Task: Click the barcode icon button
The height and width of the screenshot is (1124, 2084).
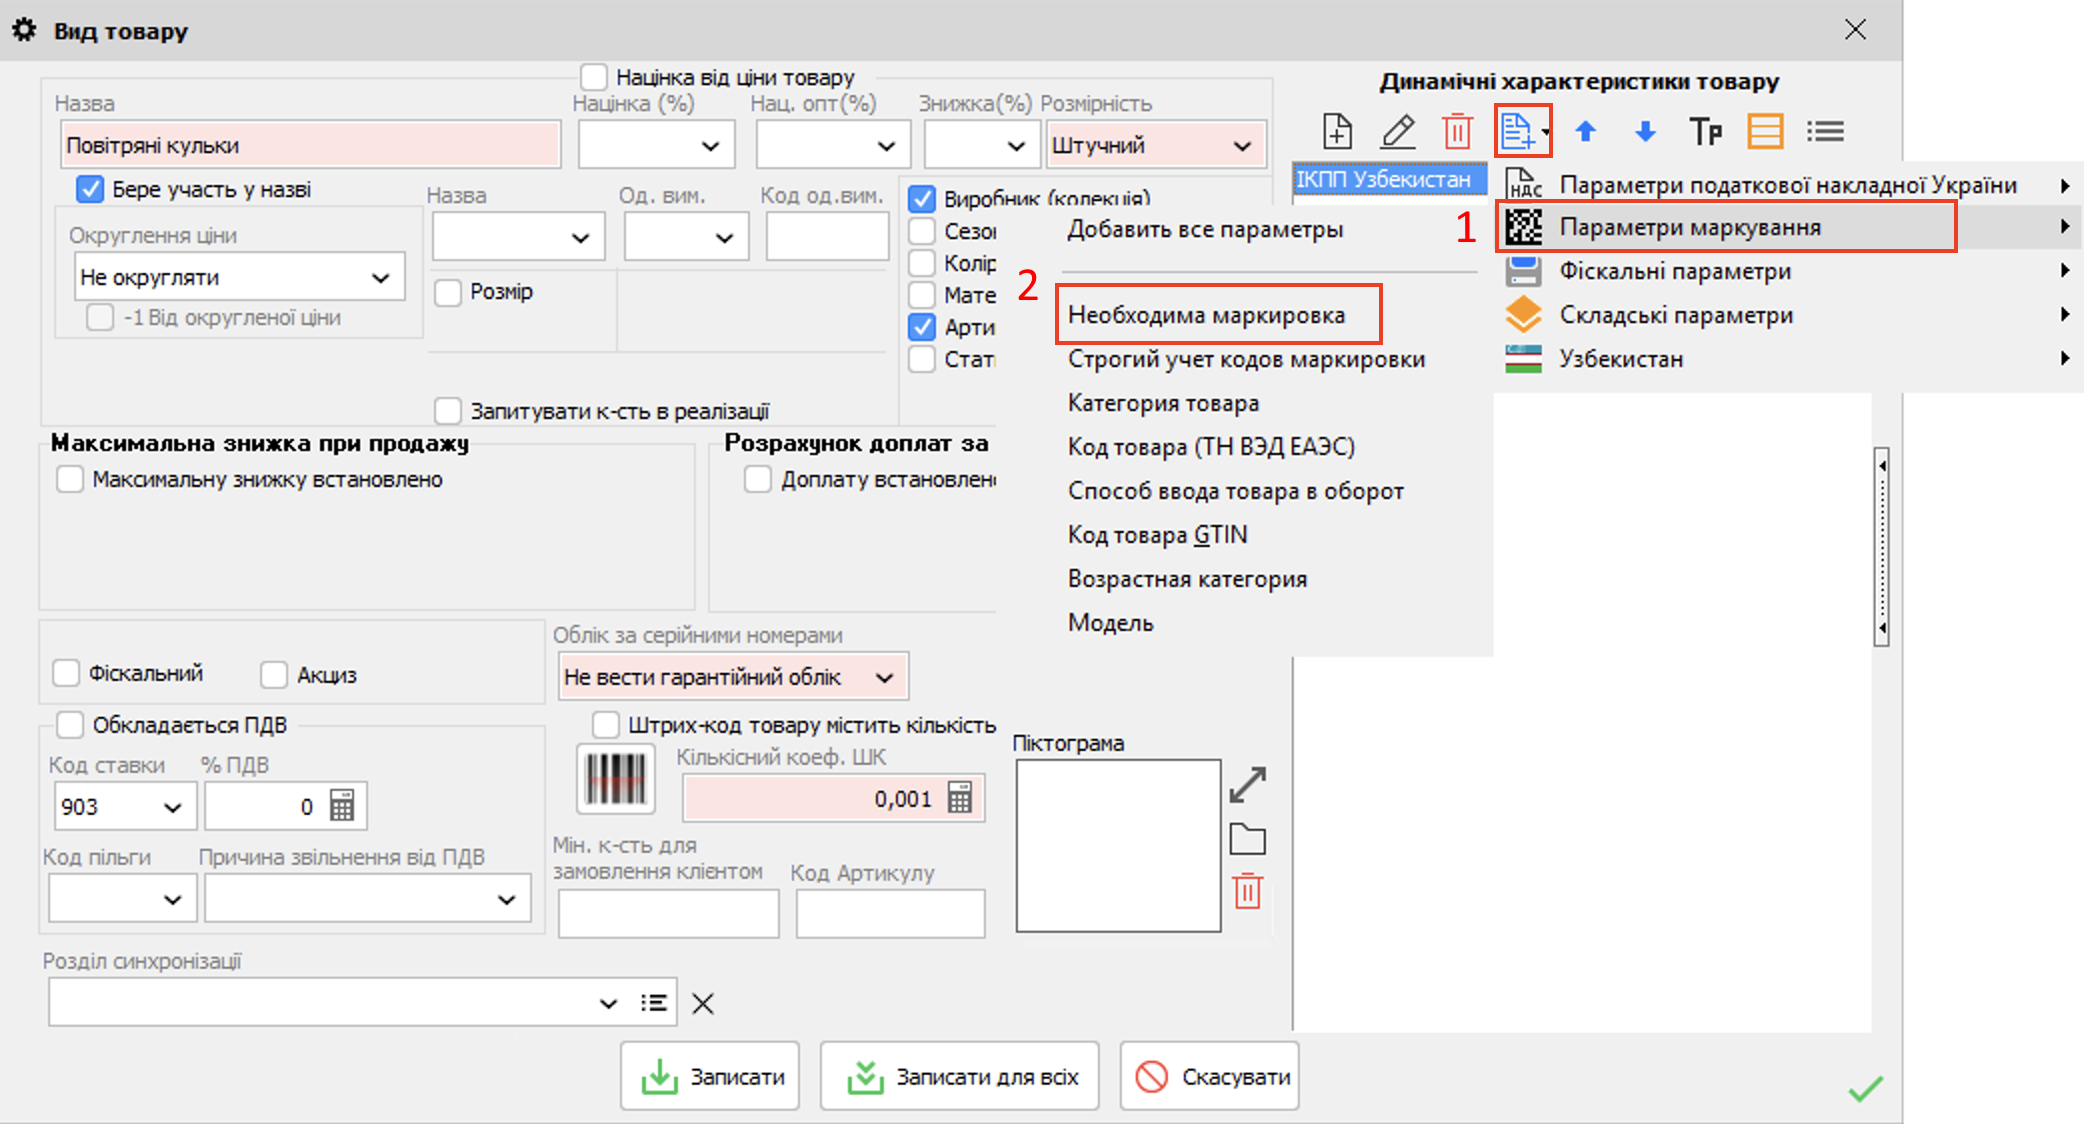Action: 615,778
